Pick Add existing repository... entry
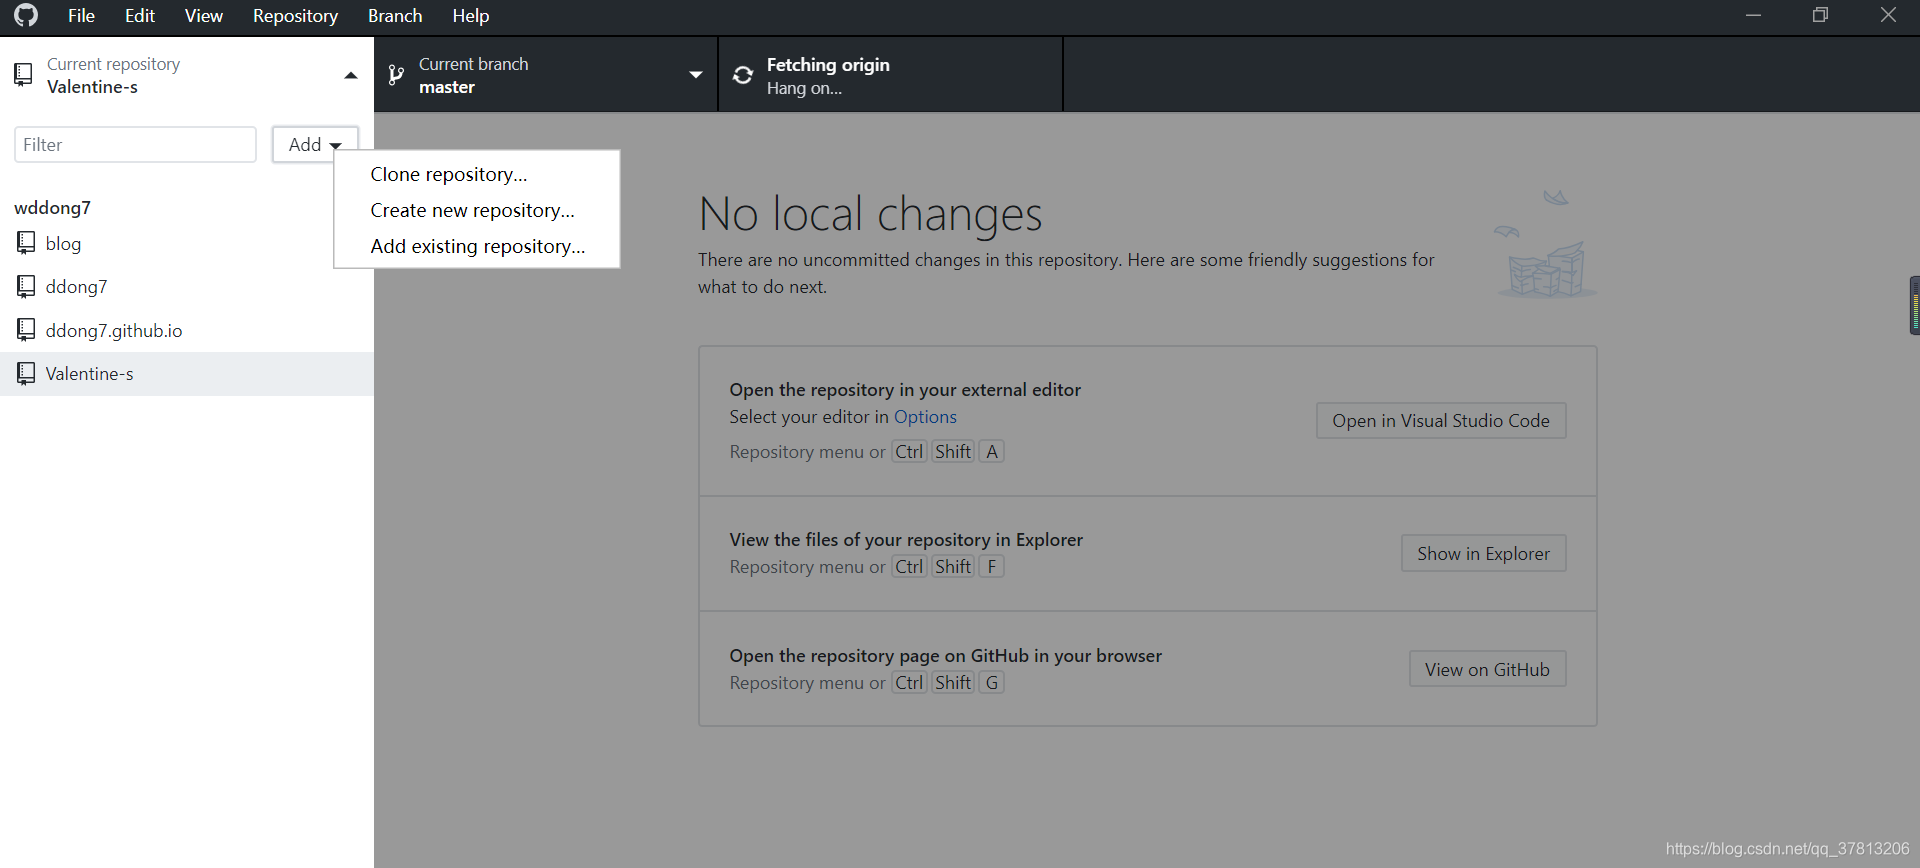The height and width of the screenshot is (868, 1920). pyautogui.click(x=478, y=246)
